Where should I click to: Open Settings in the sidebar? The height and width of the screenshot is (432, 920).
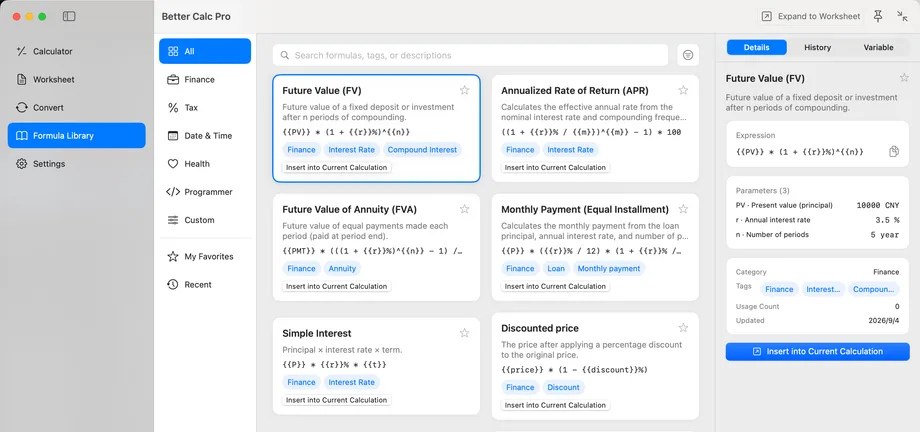coord(76,164)
